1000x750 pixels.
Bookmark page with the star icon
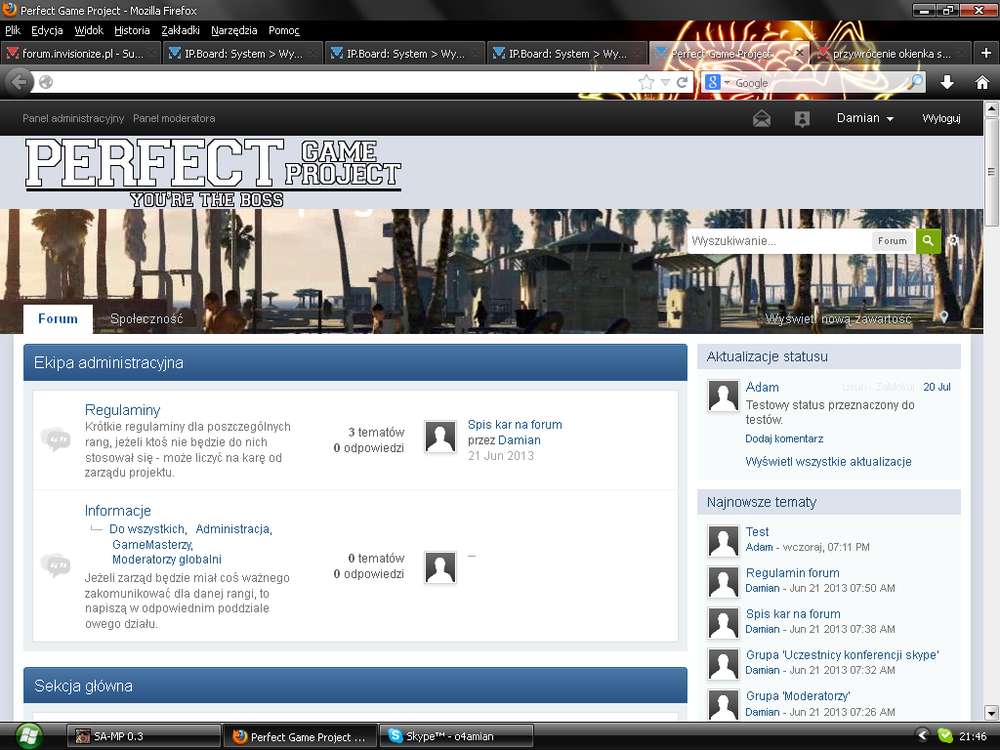[646, 83]
